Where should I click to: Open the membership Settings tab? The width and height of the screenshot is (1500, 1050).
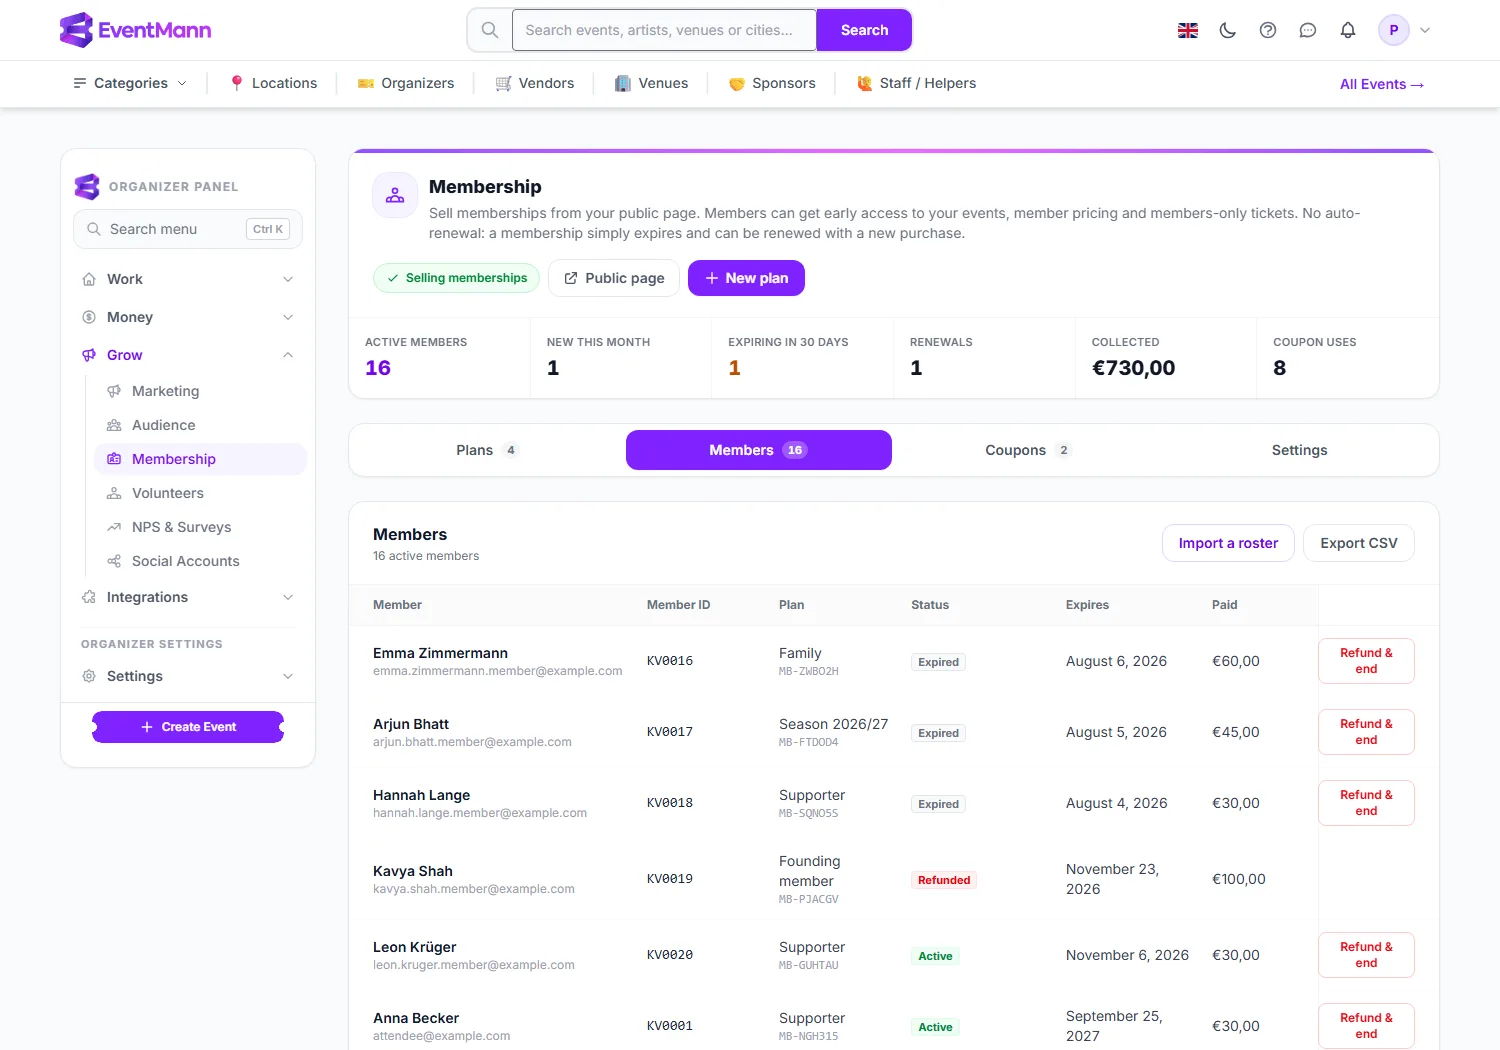pyautogui.click(x=1299, y=450)
